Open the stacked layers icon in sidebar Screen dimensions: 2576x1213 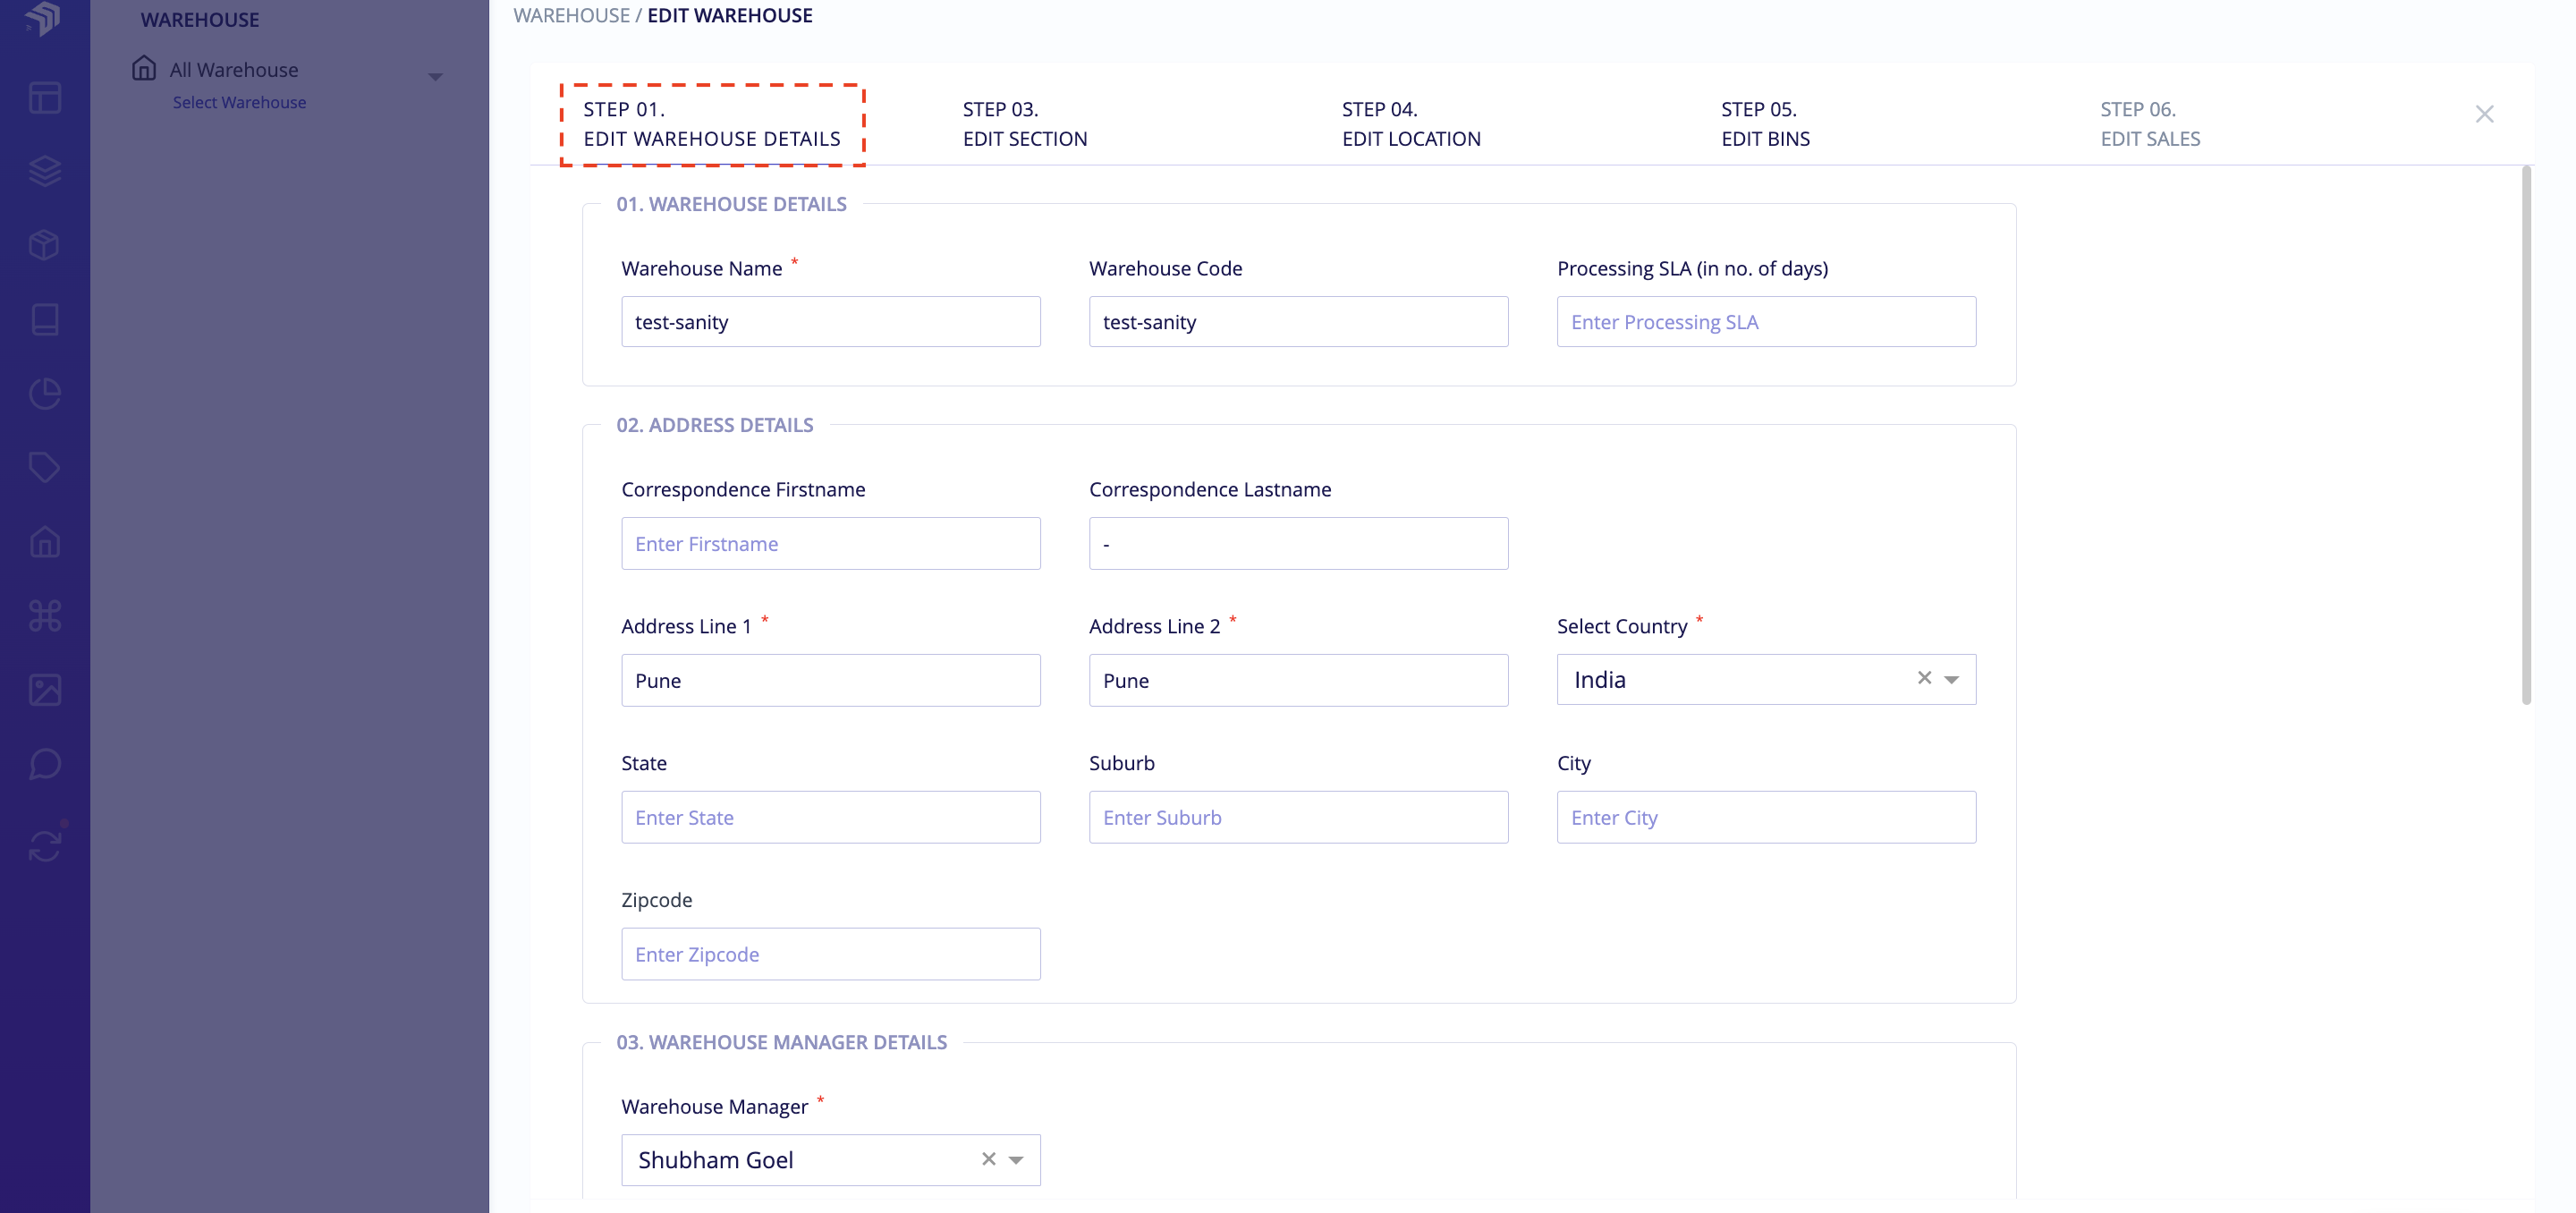tap(45, 171)
